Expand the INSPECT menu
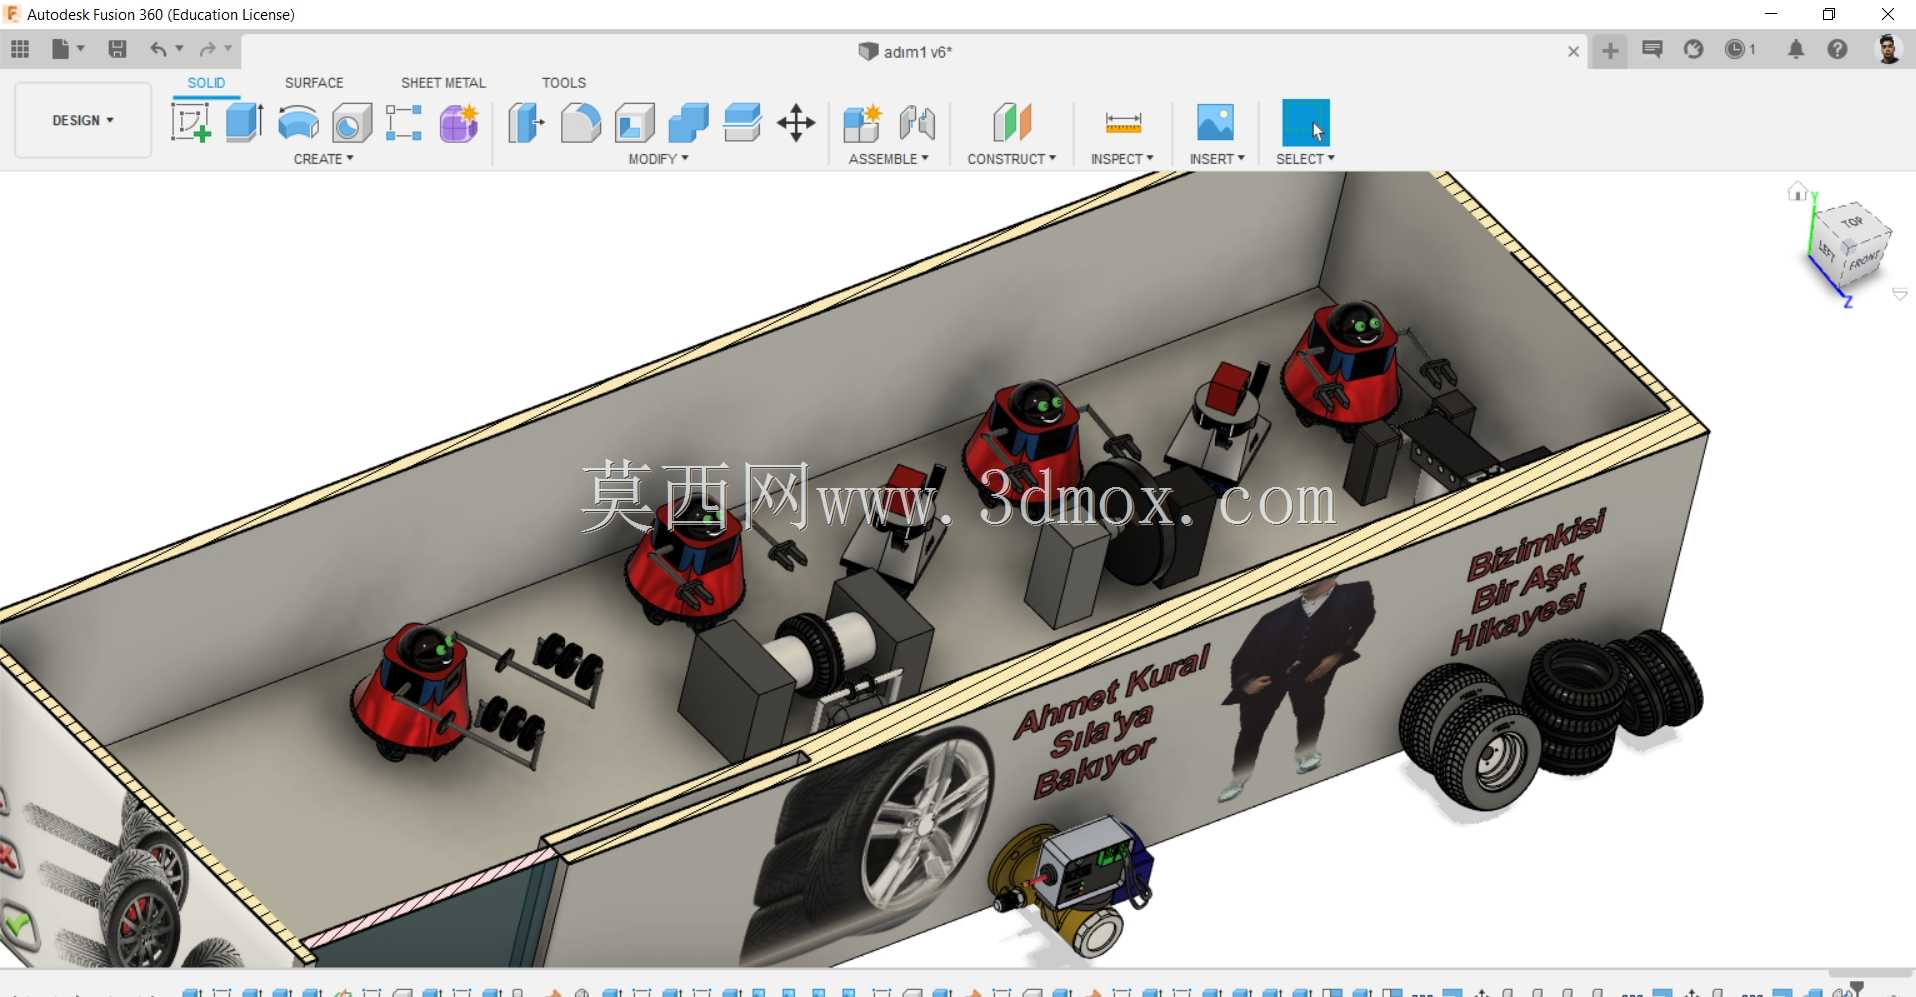Image resolution: width=1916 pixels, height=997 pixels. [1122, 159]
